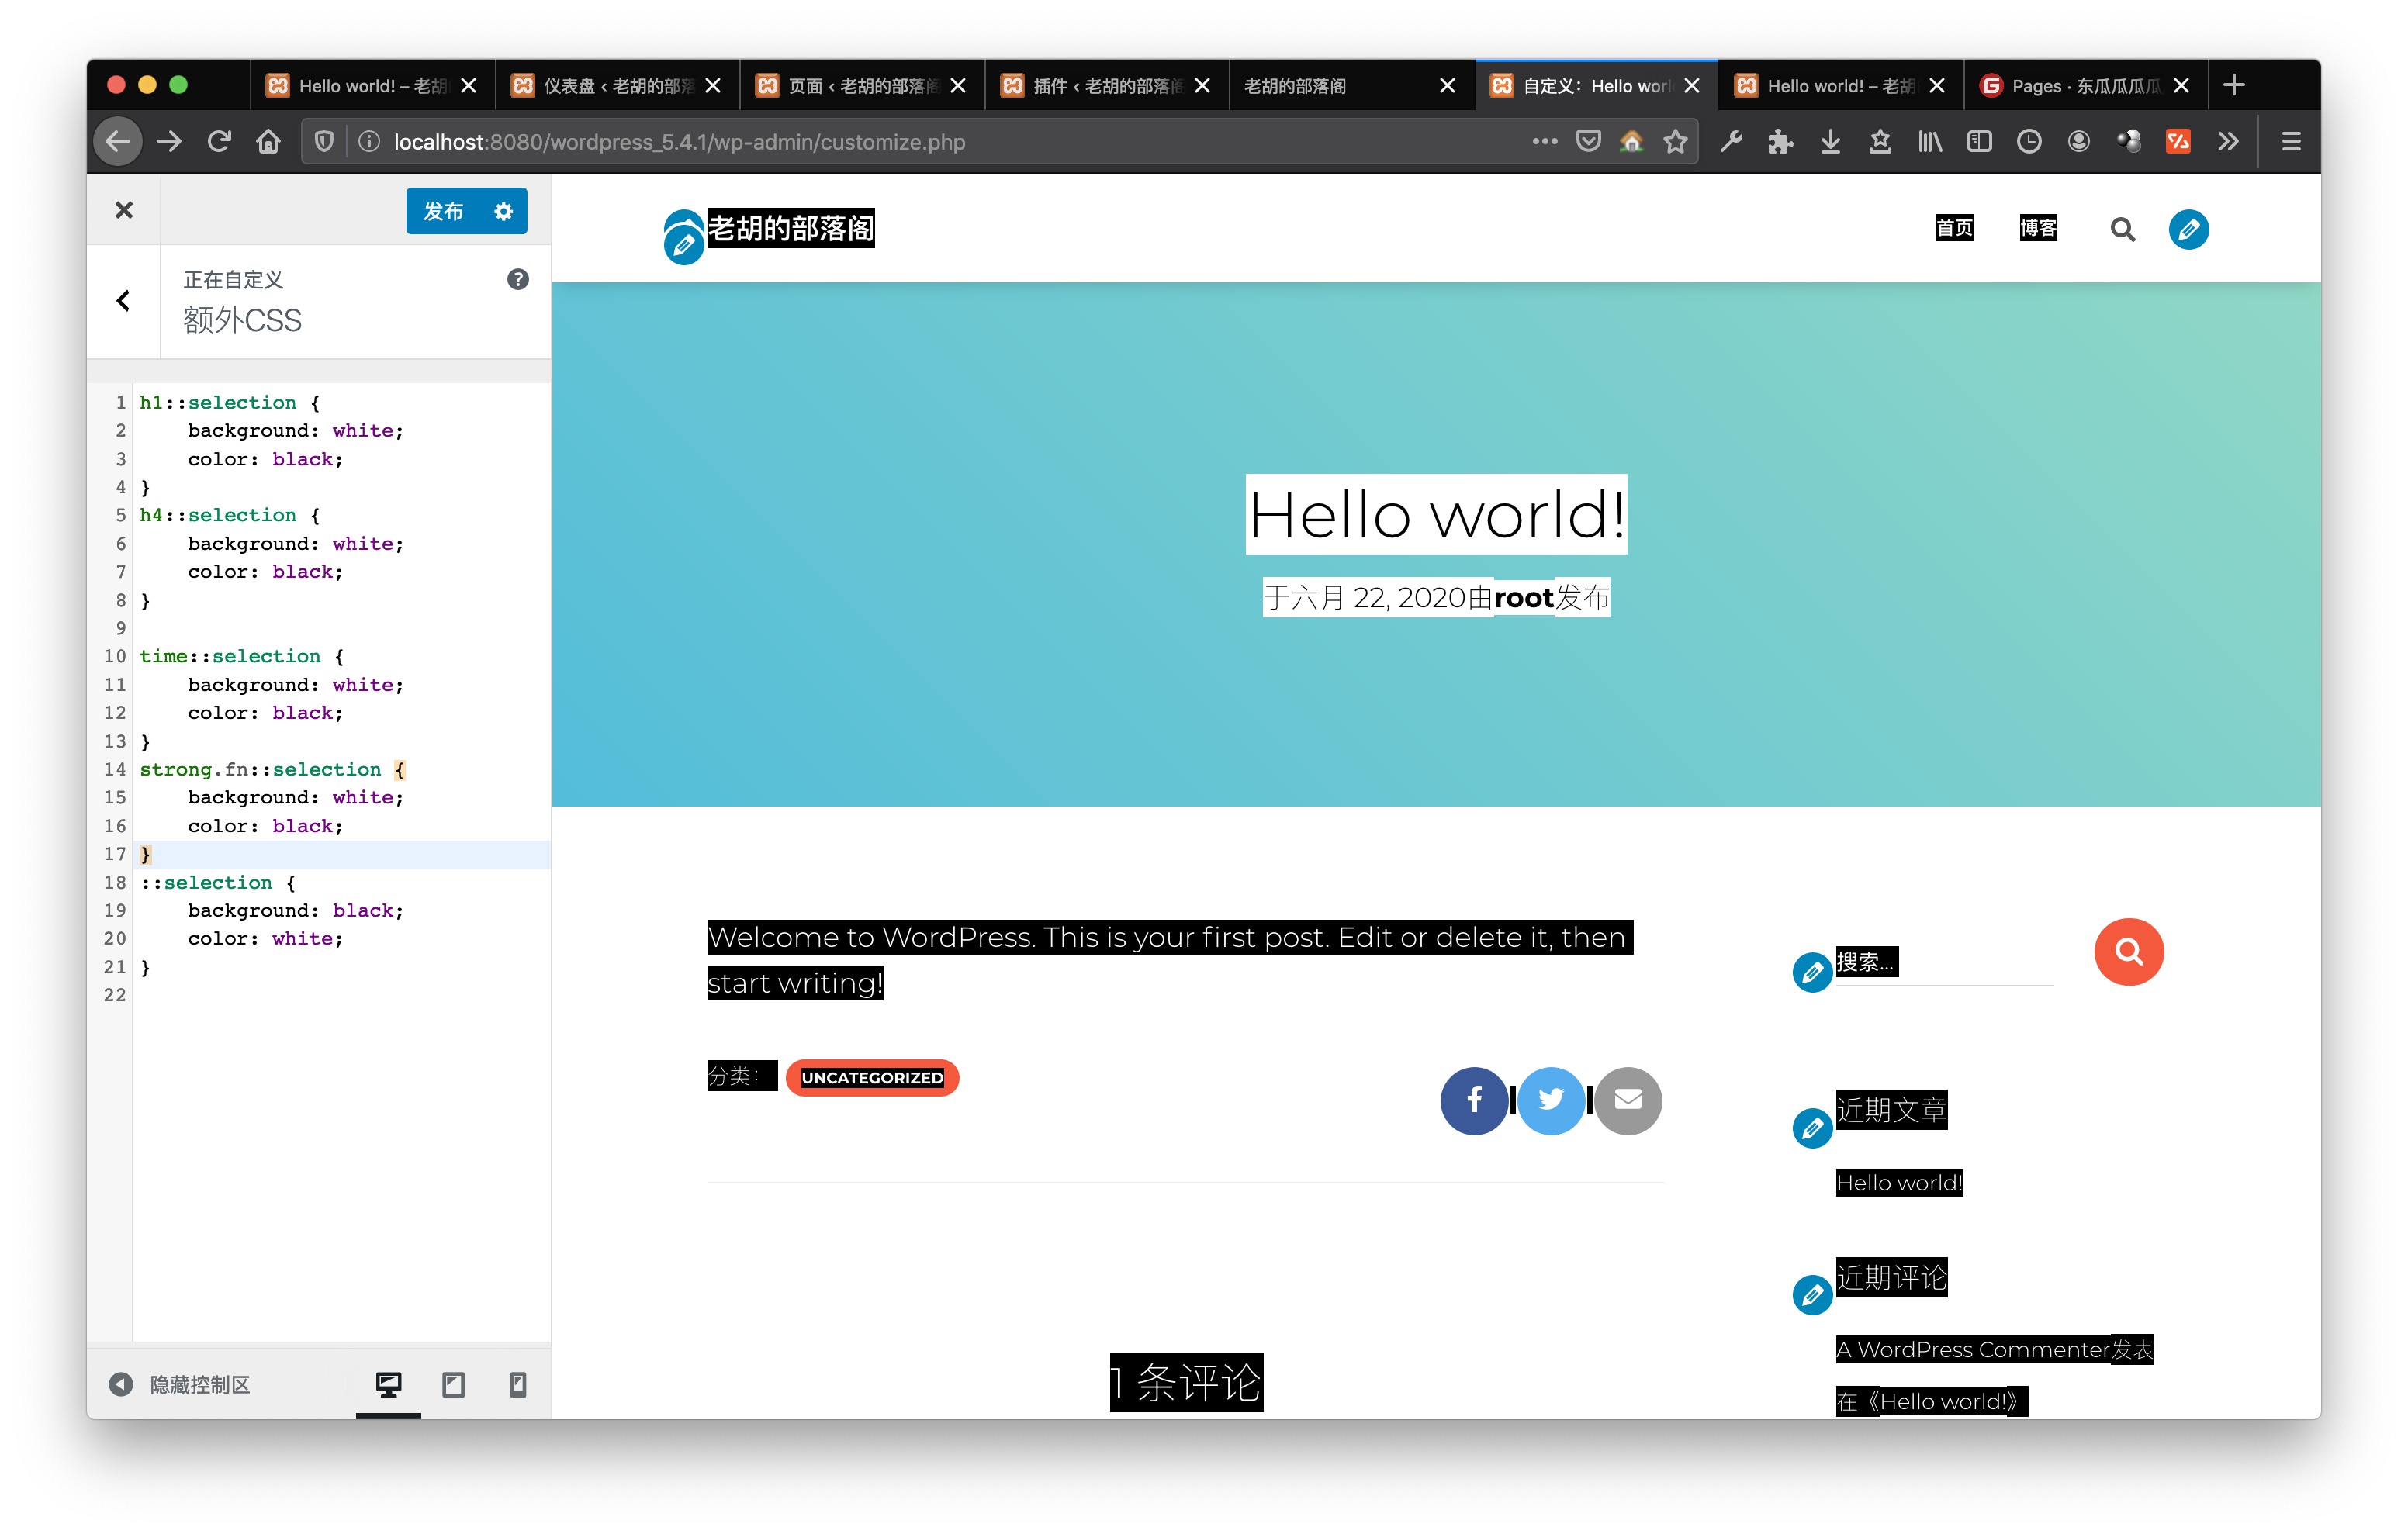This screenshot has width=2408, height=1534.
Task: Open history clock icon
Action: click(x=2029, y=142)
